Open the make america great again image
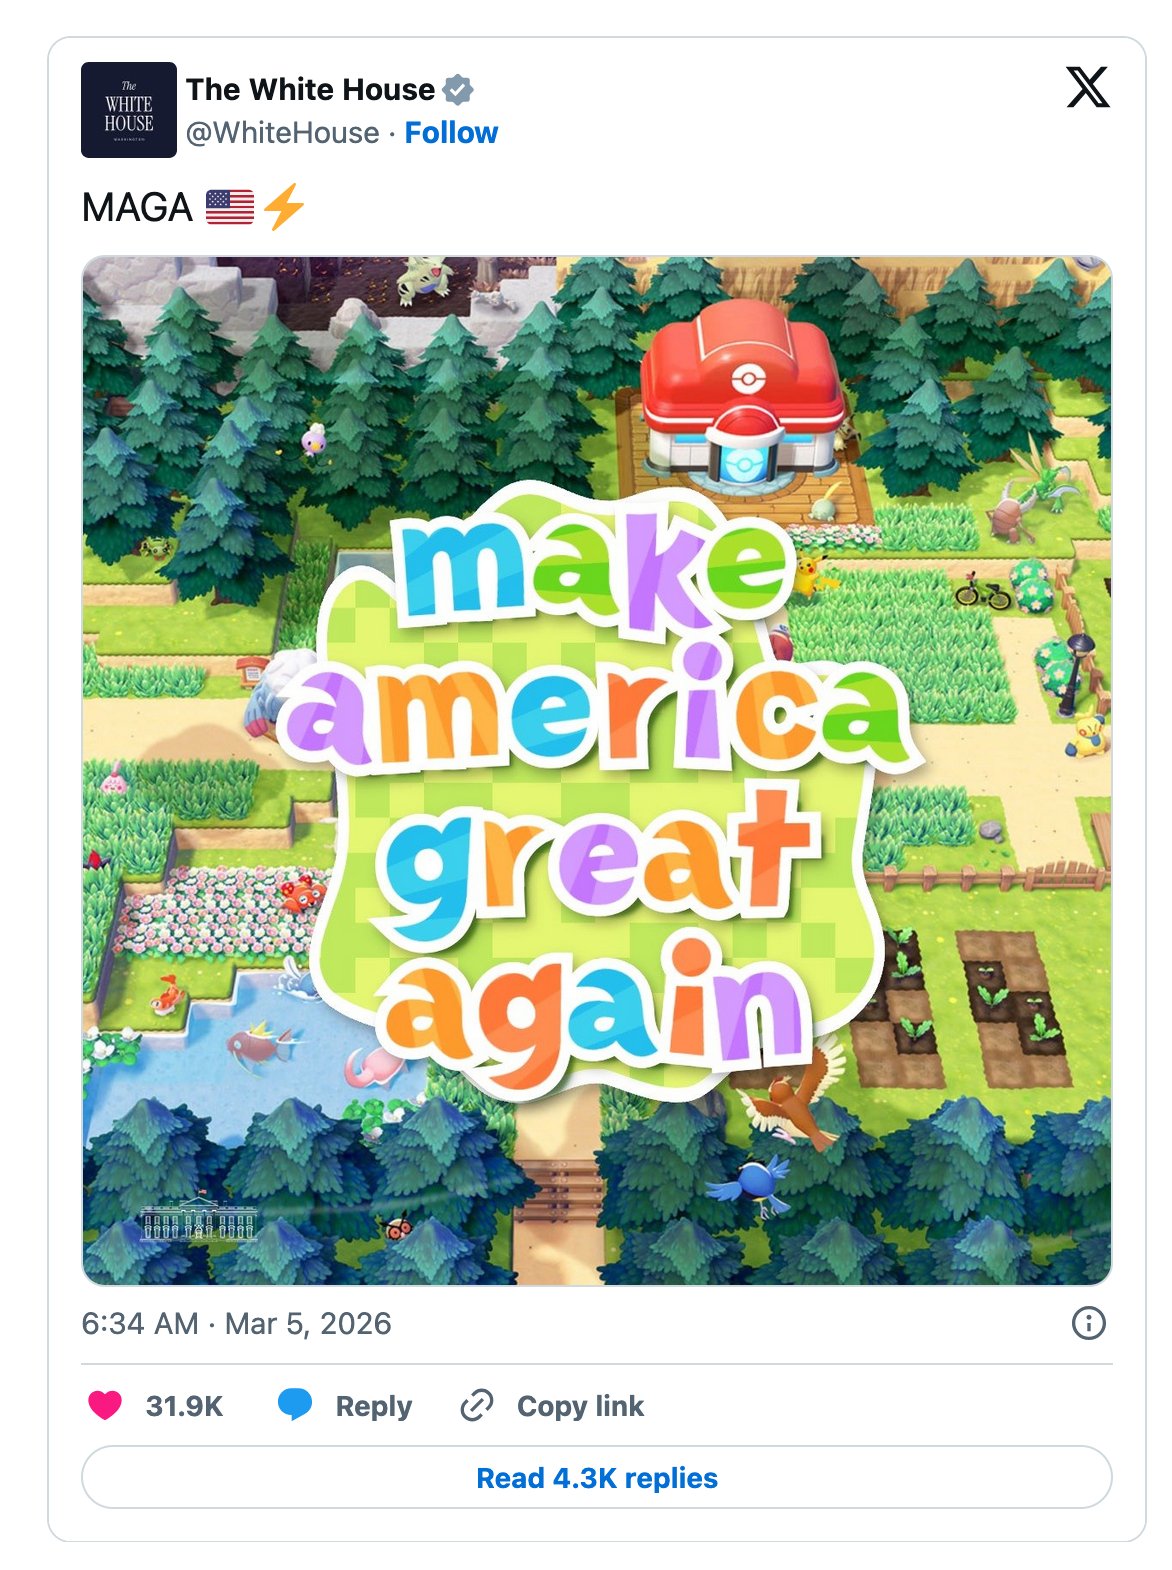Viewport: 1172px width, 1570px height. point(597,771)
